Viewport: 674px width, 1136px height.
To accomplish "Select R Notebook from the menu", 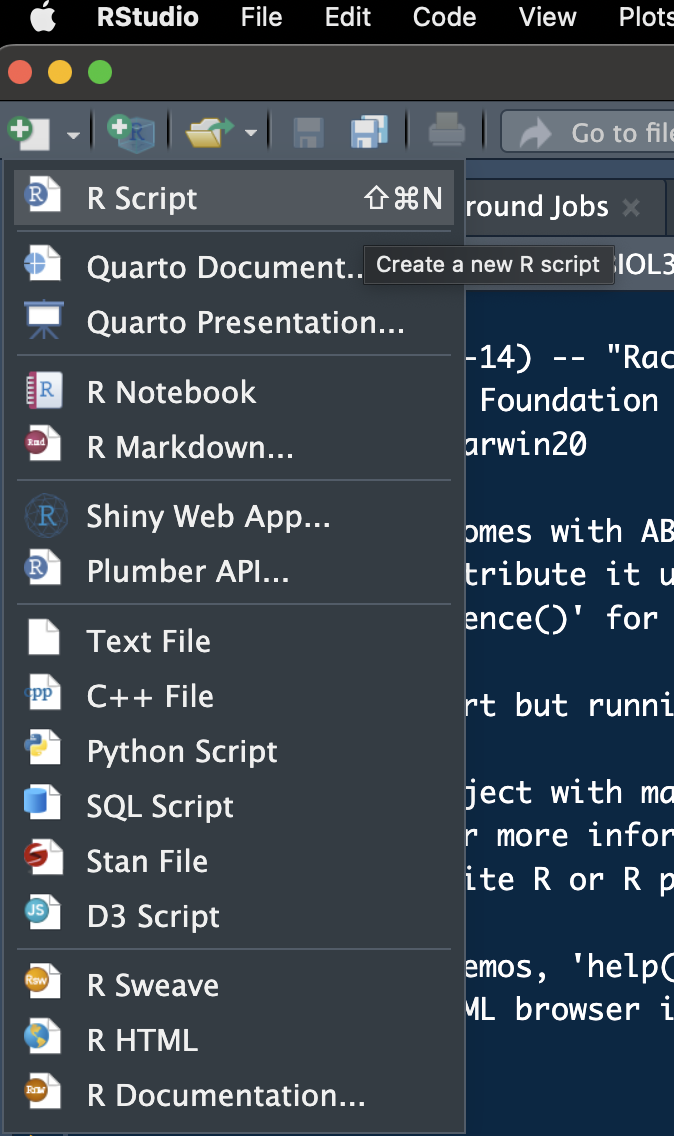I will point(234,391).
